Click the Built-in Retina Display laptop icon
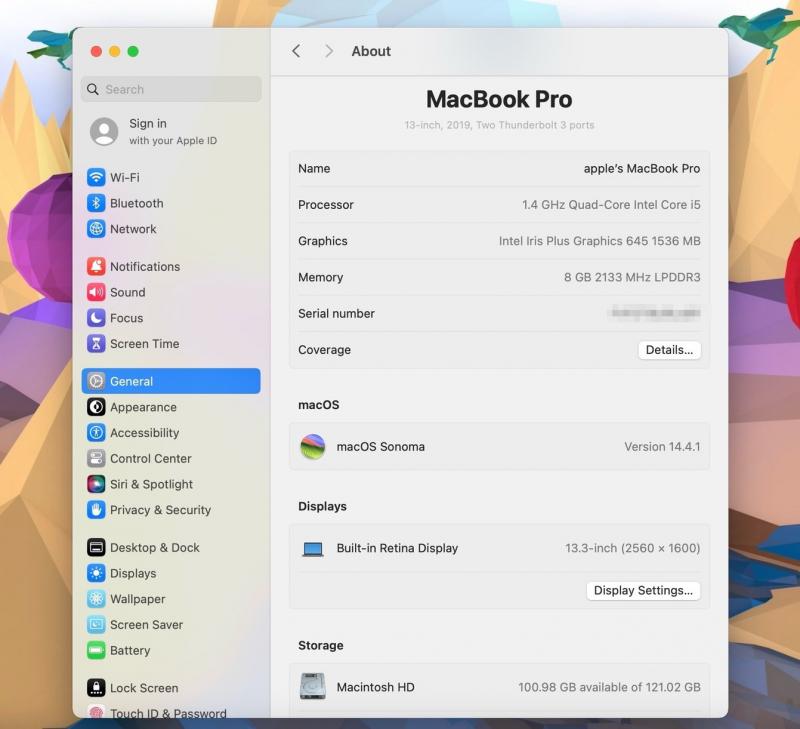The width and height of the screenshot is (800, 729). coord(313,549)
